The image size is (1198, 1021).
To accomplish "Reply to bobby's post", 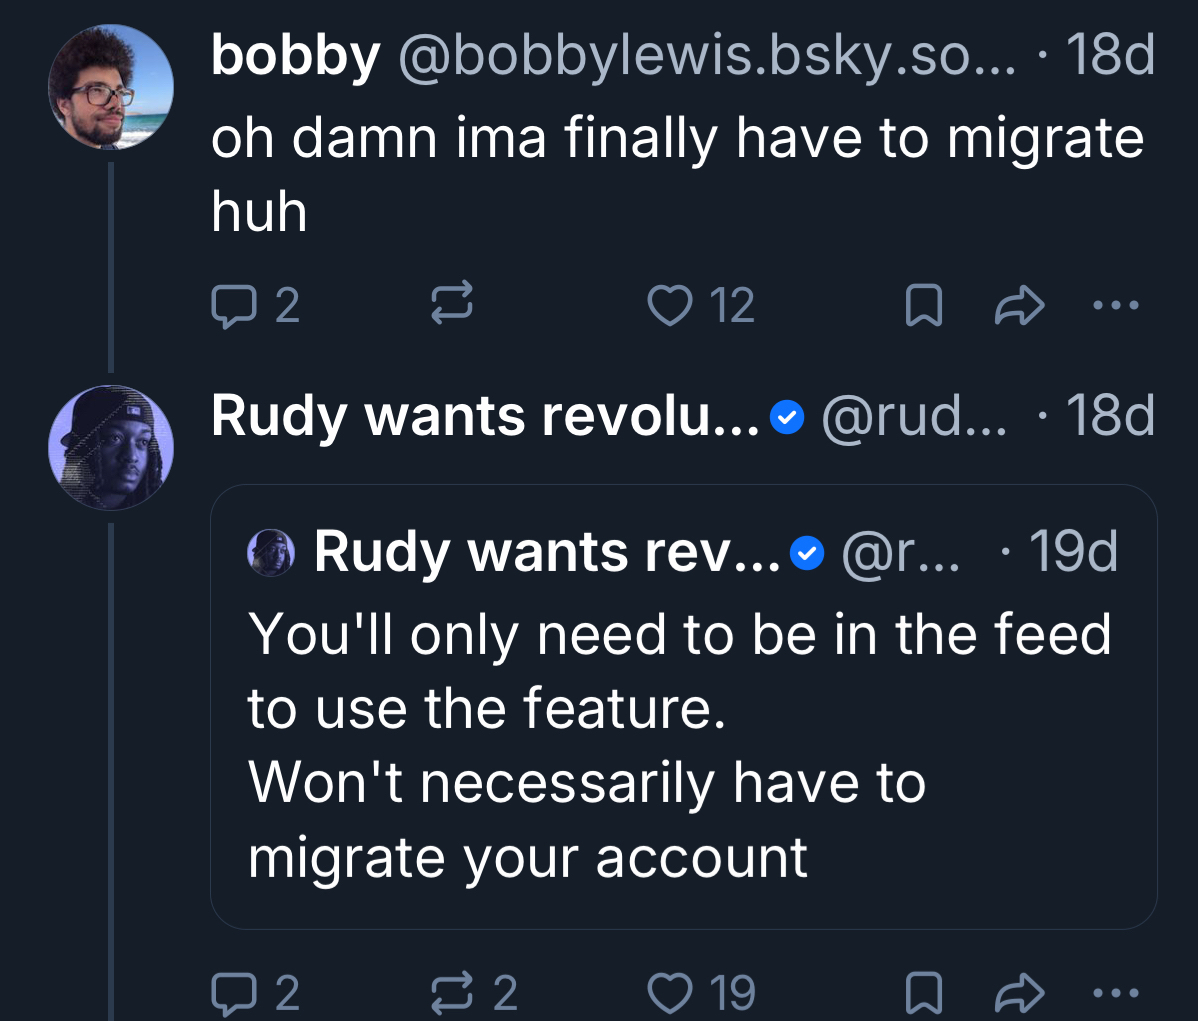I will point(232,305).
